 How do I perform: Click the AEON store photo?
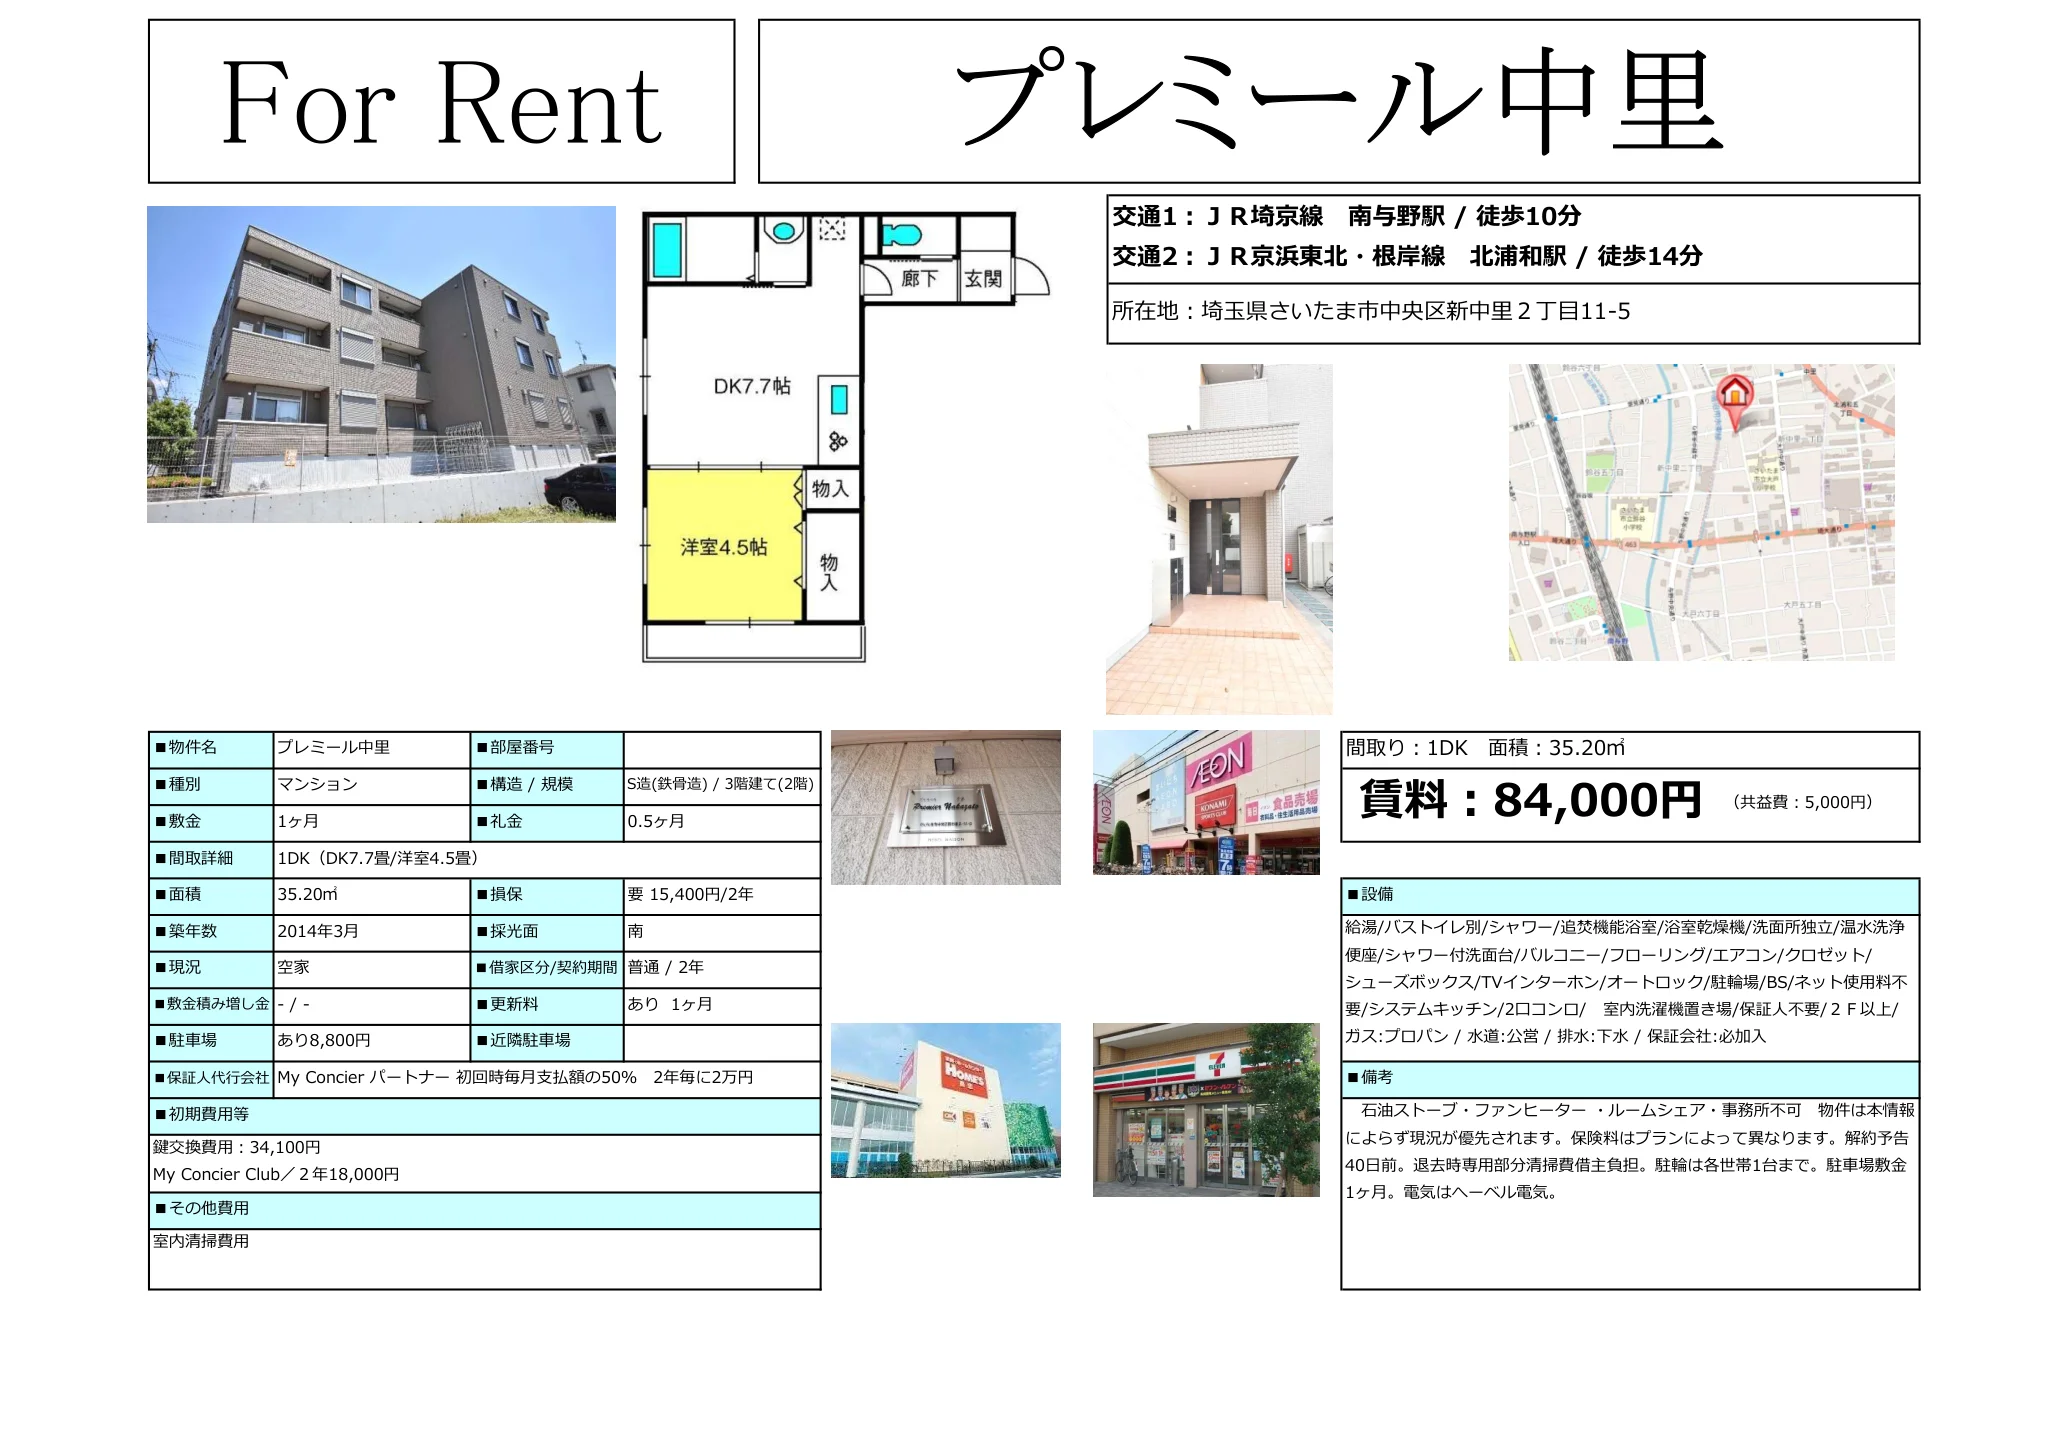pos(1206,802)
